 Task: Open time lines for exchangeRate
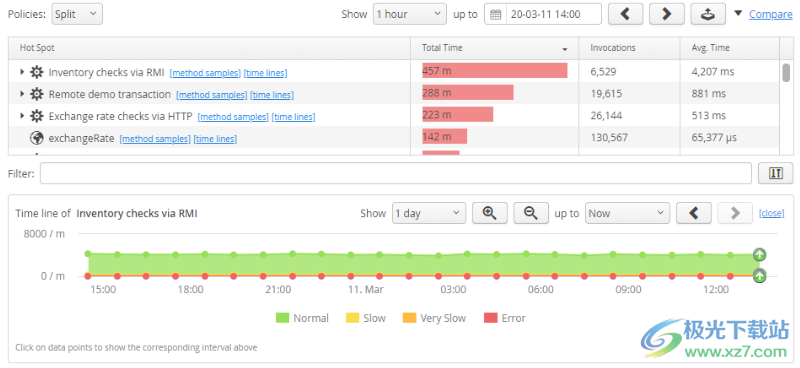tap(215, 139)
